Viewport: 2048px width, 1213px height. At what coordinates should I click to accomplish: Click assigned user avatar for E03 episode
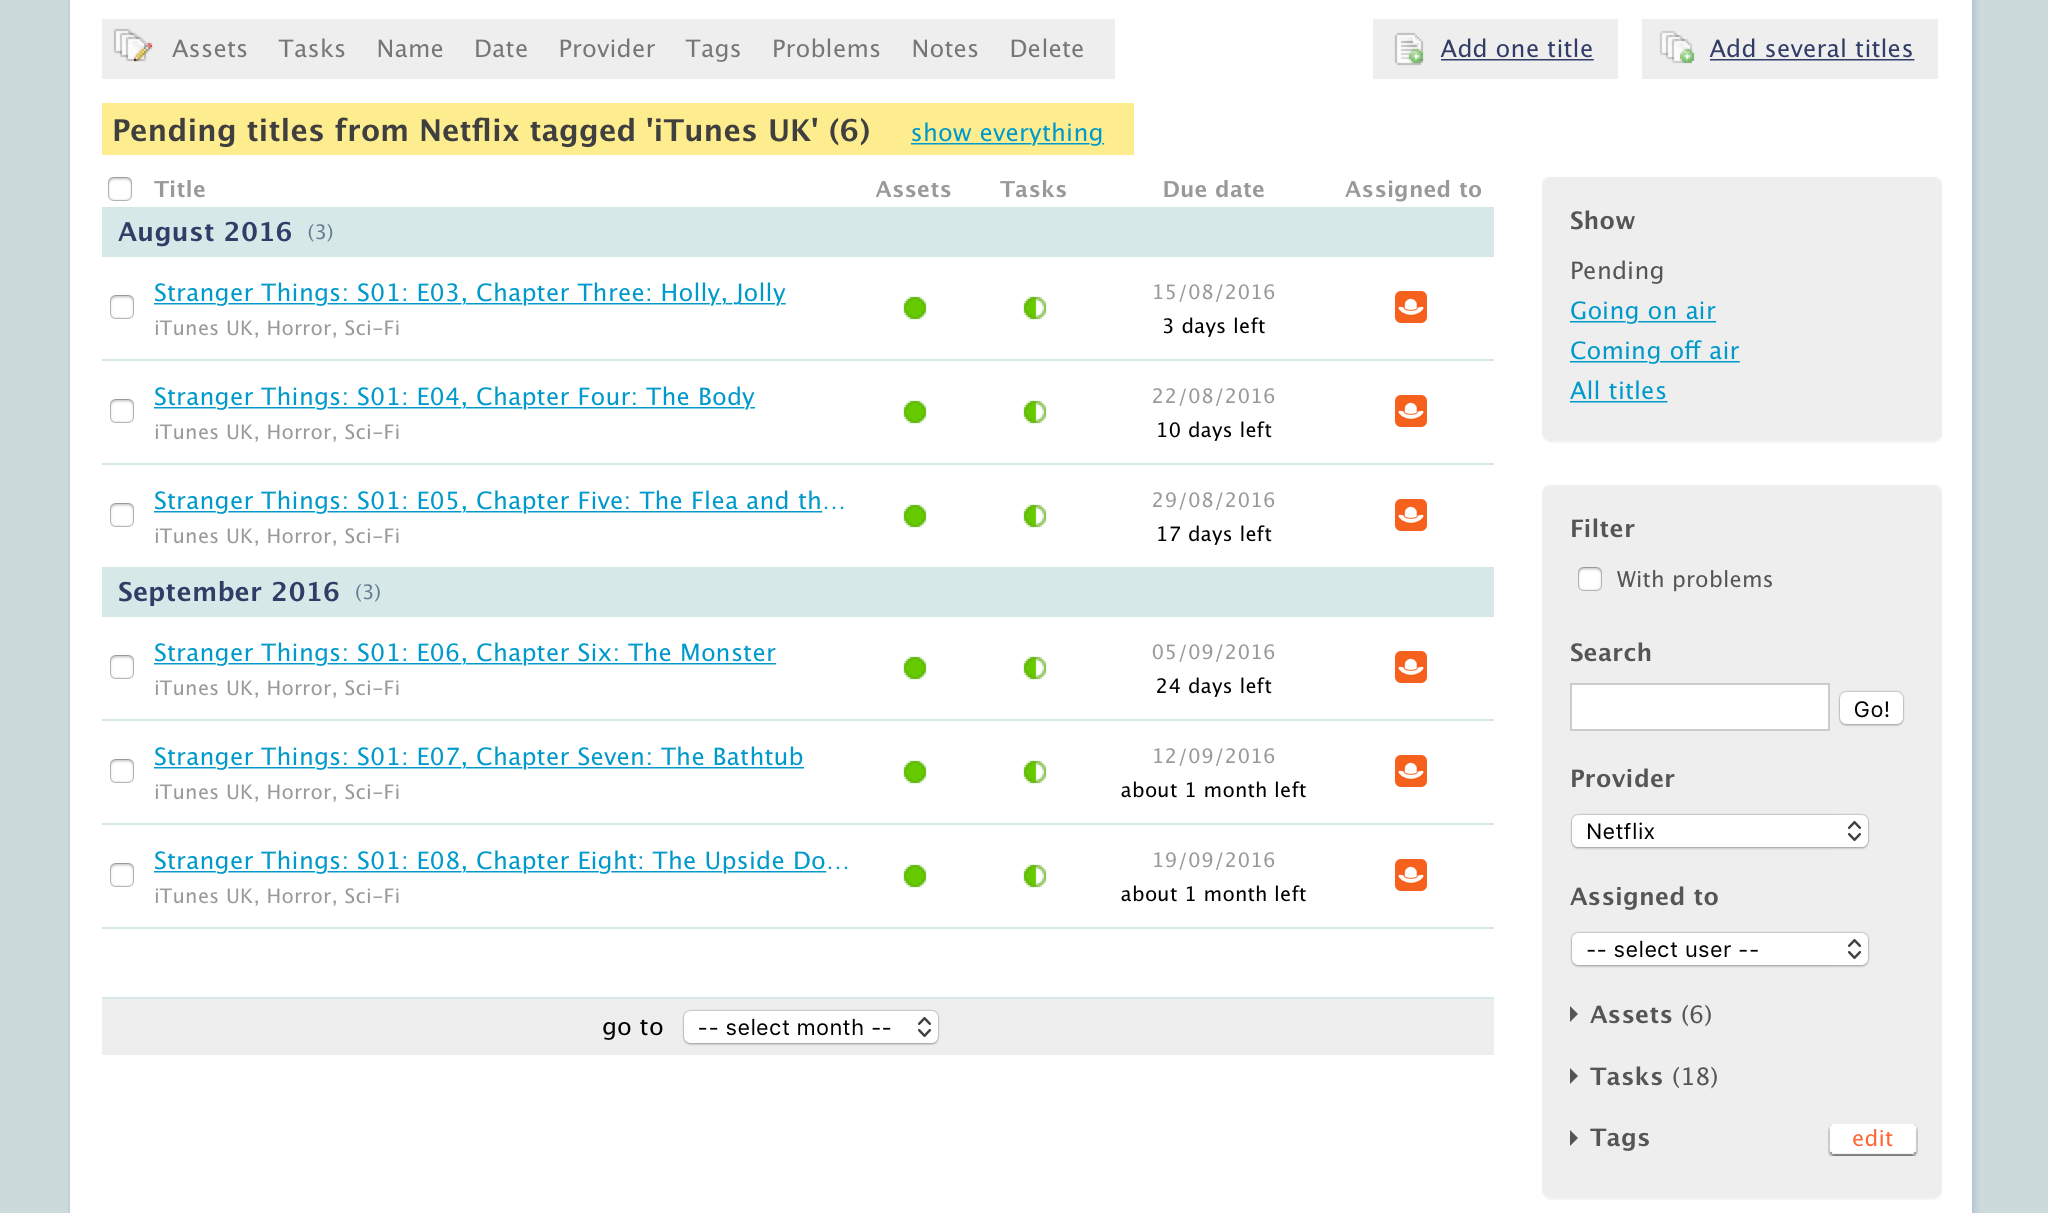click(1410, 307)
